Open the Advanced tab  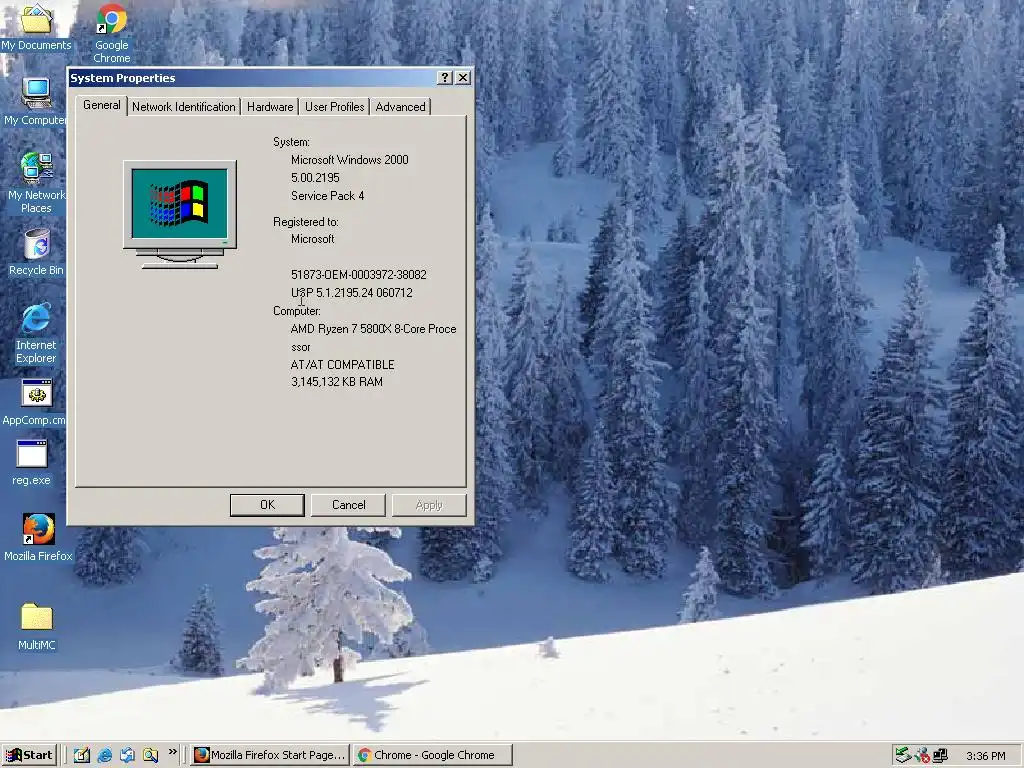click(x=400, y=106)
